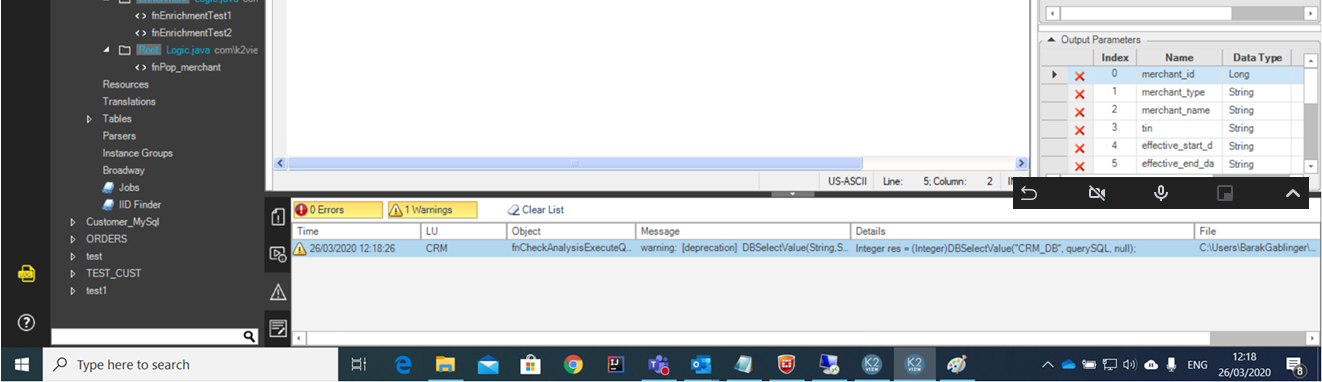
Task: Open notification center in system tray
Action: [x=1294, y=365]
